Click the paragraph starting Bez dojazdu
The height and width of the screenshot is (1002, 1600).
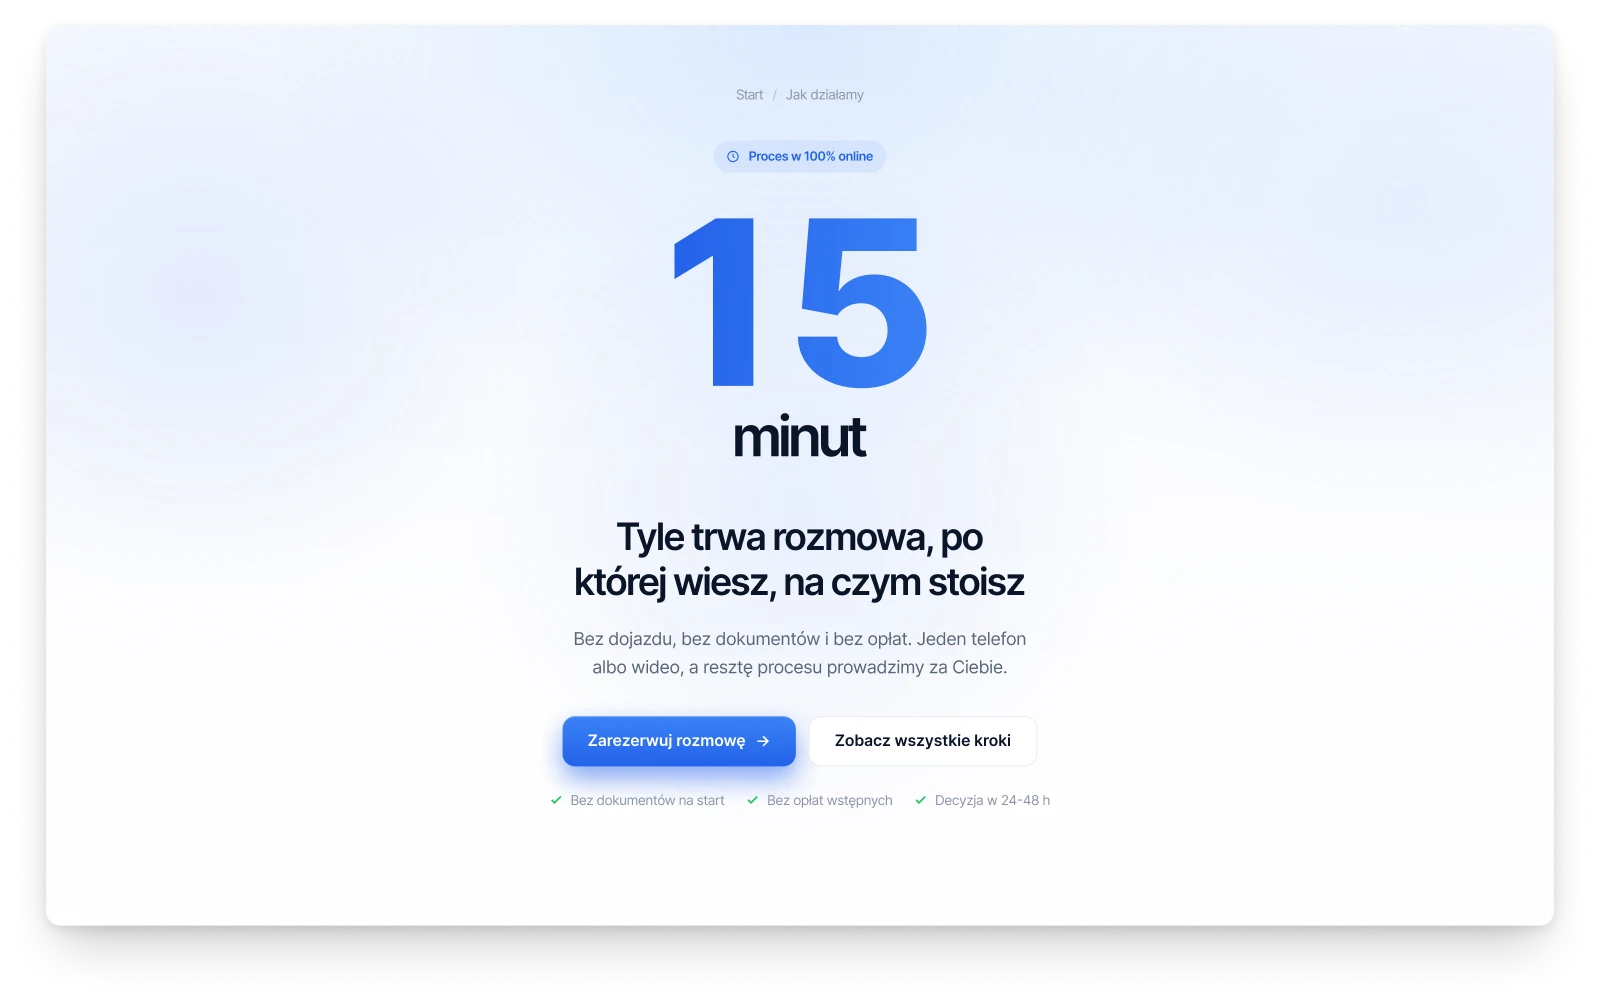800,653
